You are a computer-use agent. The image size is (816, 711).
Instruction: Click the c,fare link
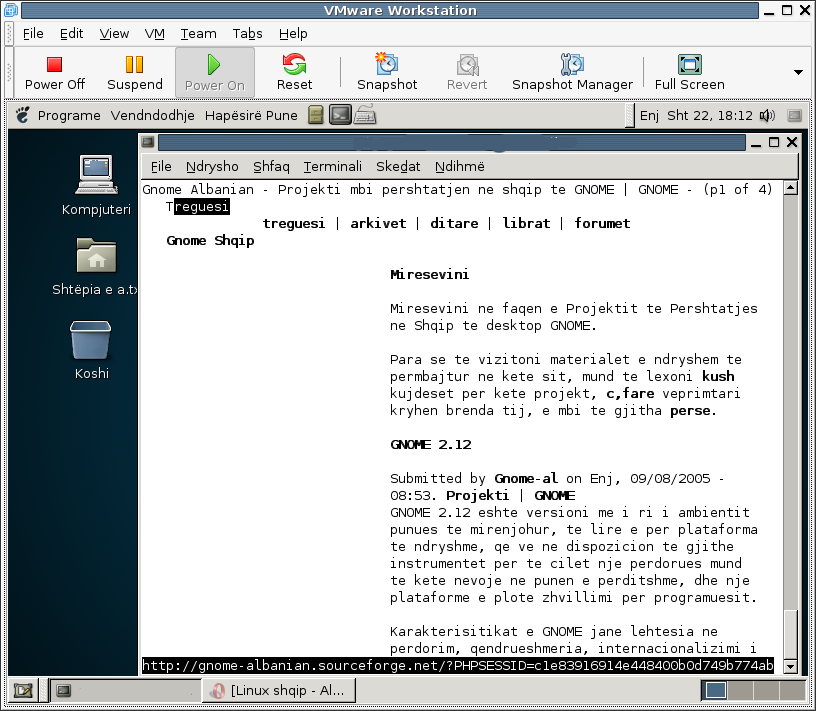click(x=630, y=393)
